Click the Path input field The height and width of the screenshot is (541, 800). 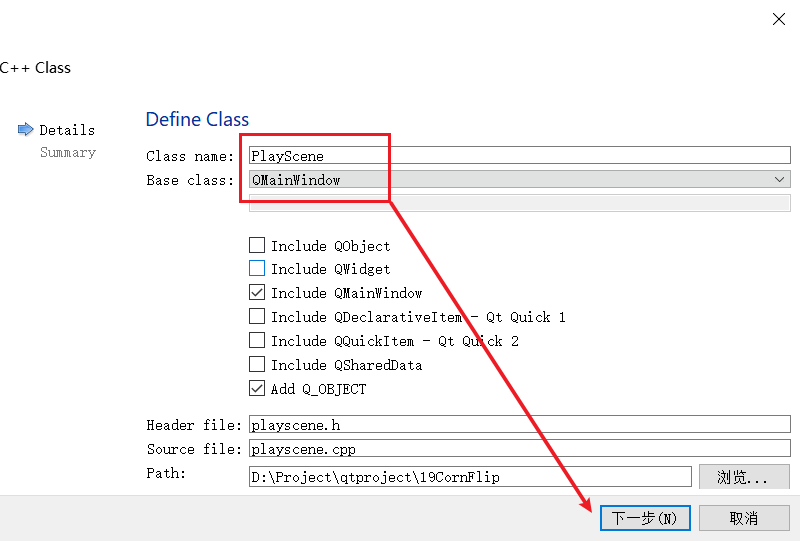pos(470,477)
